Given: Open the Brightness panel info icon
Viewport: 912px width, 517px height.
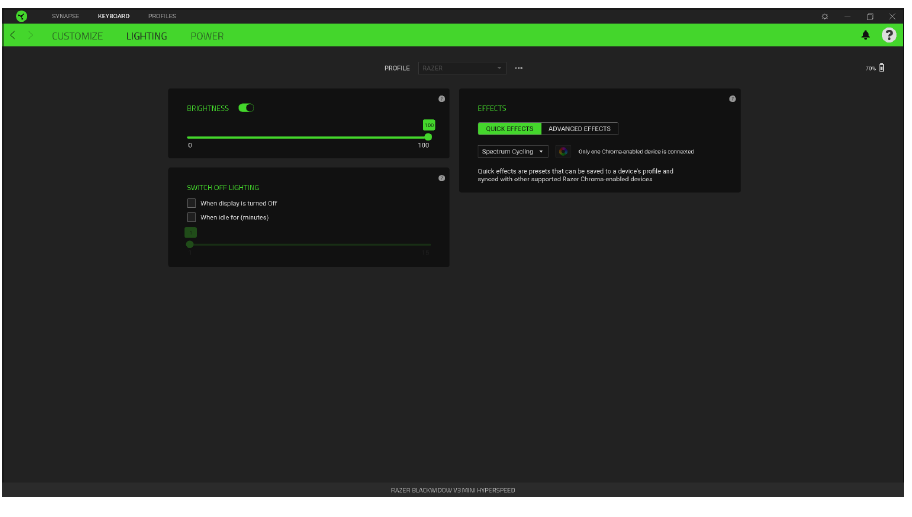Looking at the screenshot, I should 442,99.
